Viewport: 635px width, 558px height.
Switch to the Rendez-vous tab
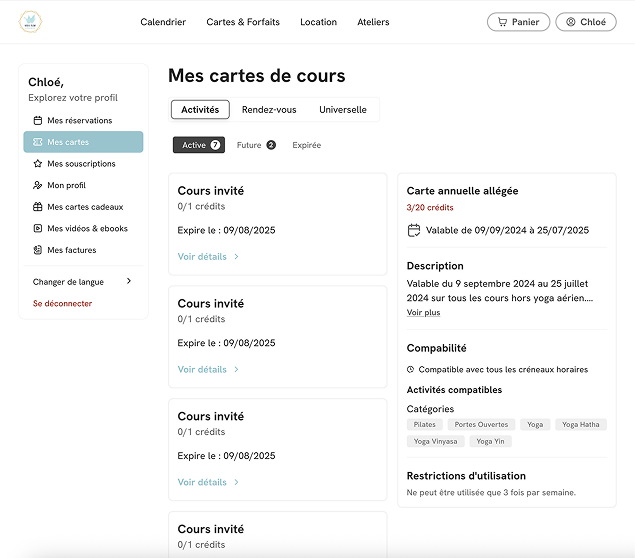coord(269,110)
